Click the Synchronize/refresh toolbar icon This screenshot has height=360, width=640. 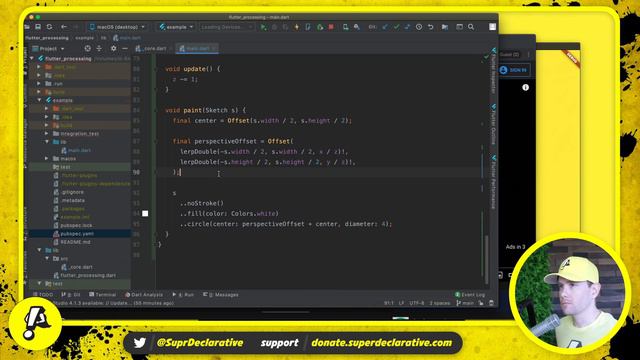click(x=49, y=27)
